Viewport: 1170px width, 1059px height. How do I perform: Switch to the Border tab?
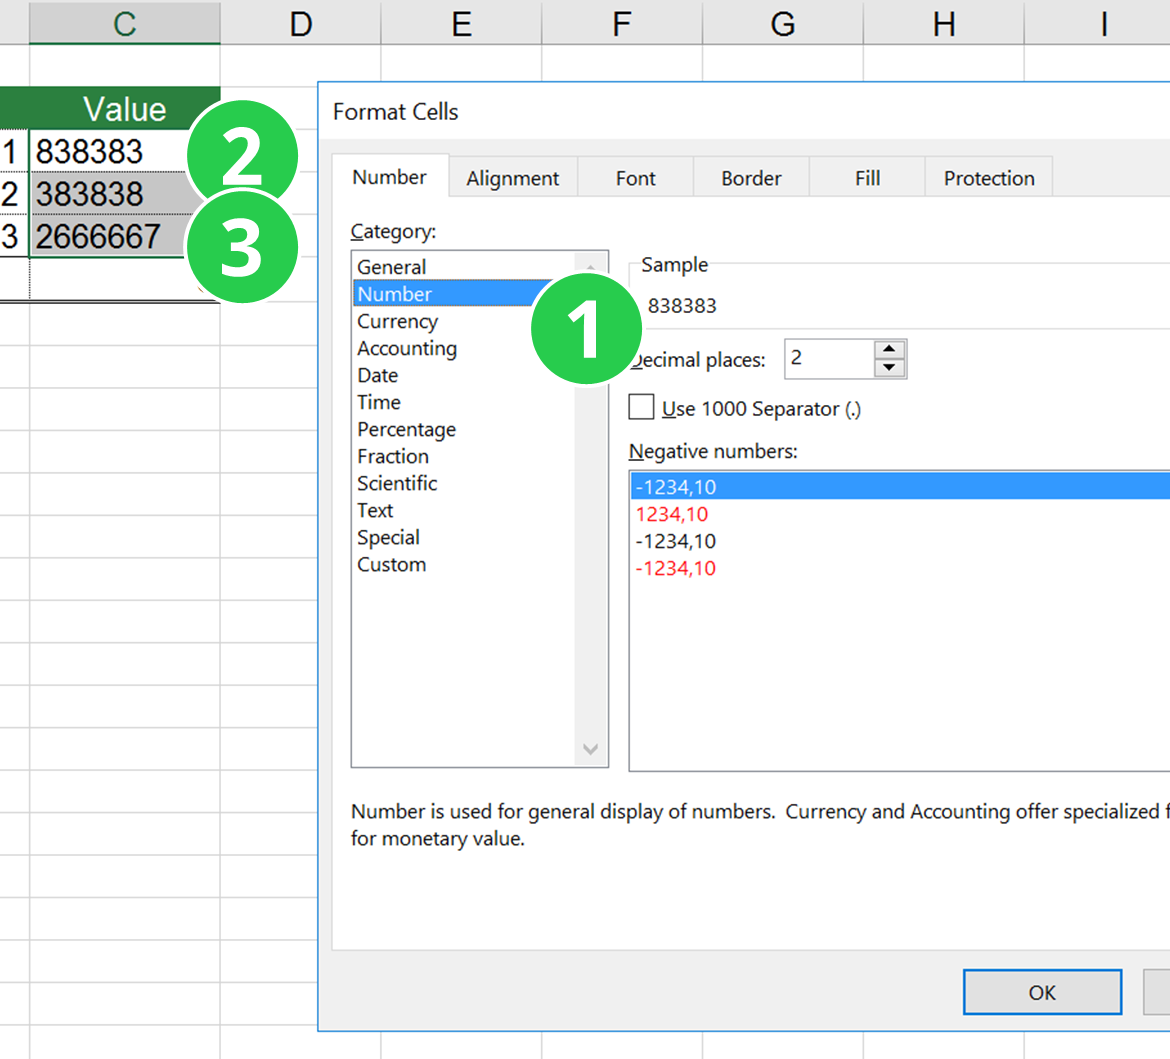tap(751, 177)
